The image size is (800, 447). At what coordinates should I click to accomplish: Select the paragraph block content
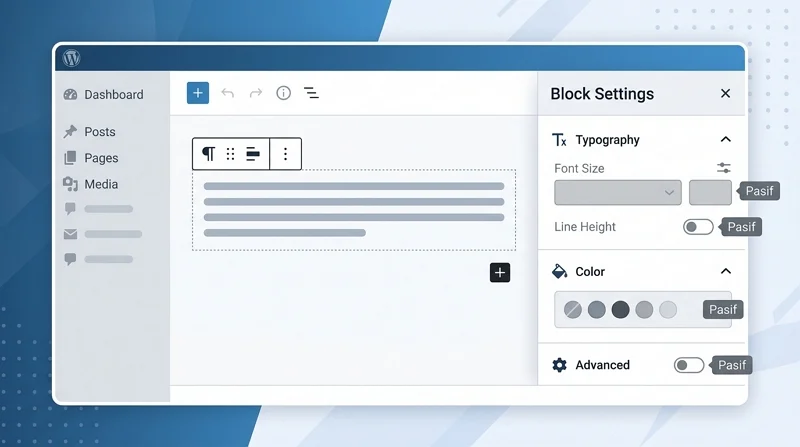pos(354,210)
